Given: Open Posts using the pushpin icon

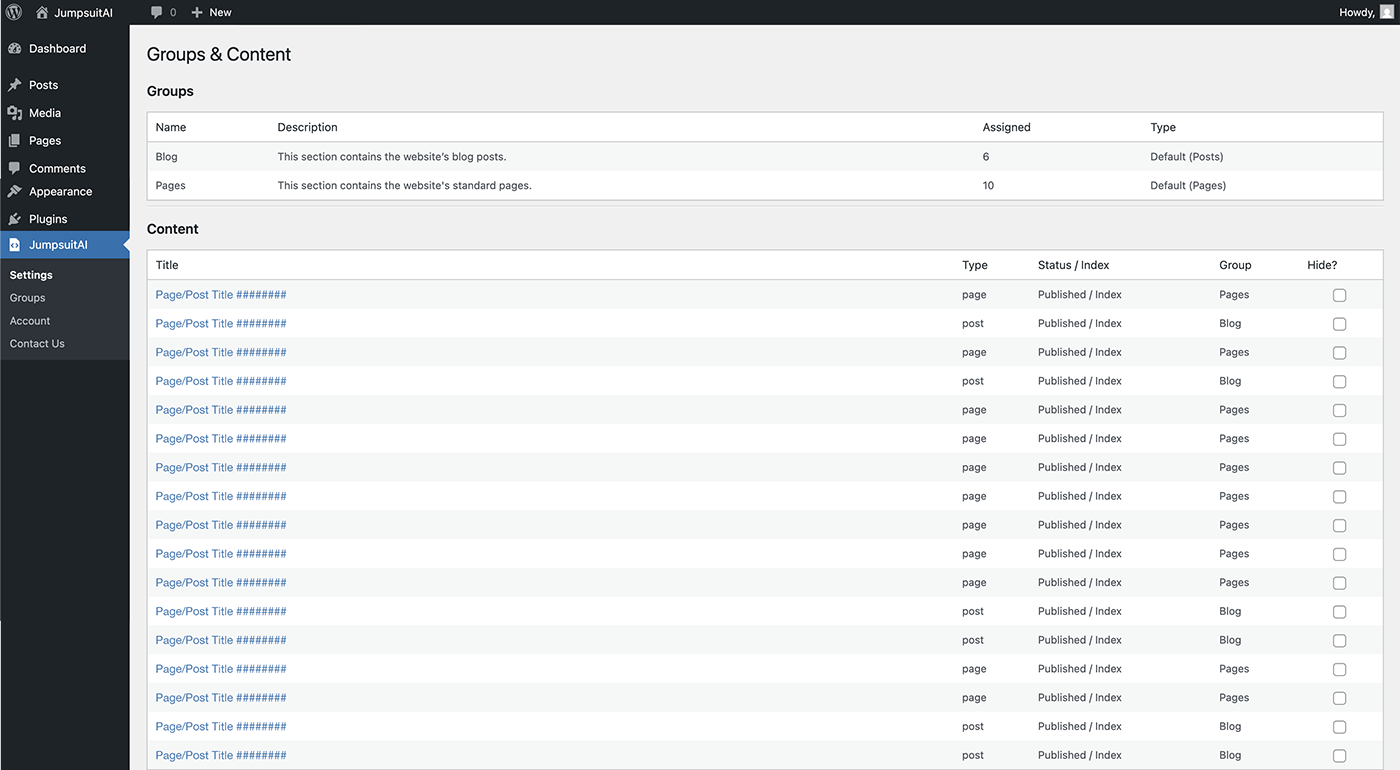Looking at the screenshot, I should tap(16, 84).
